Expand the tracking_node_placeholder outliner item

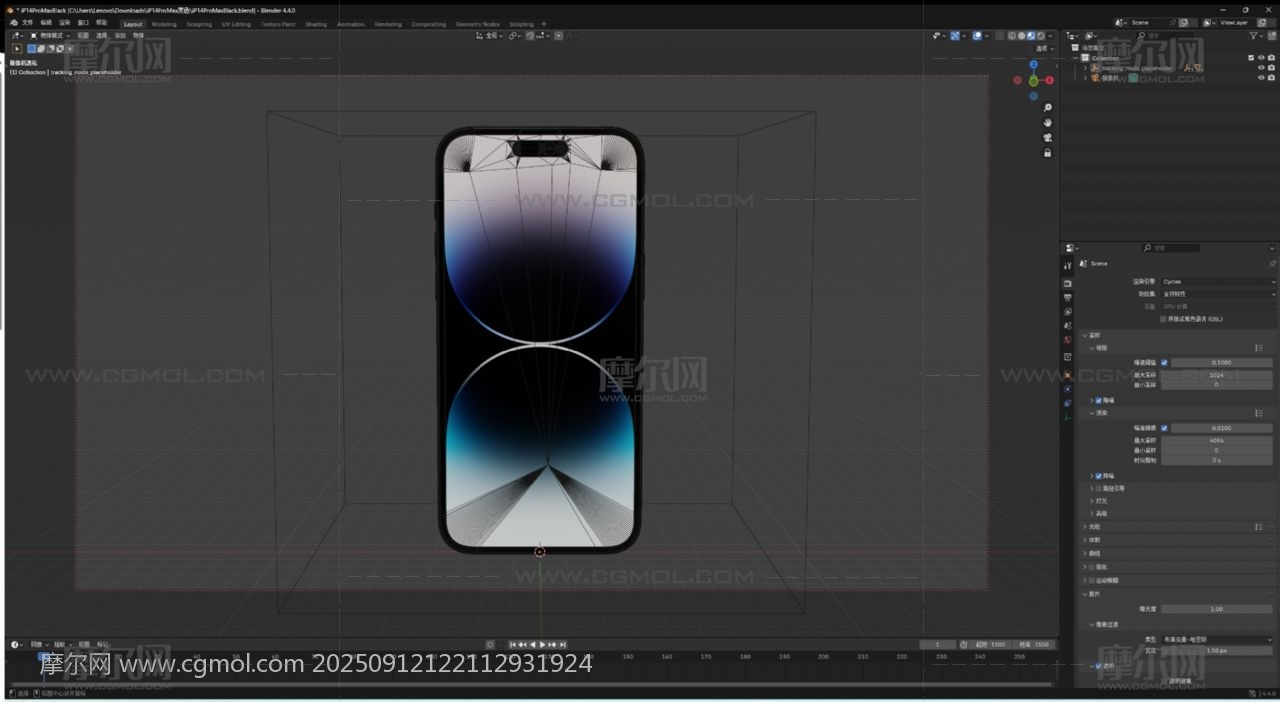pos(1085,68)
